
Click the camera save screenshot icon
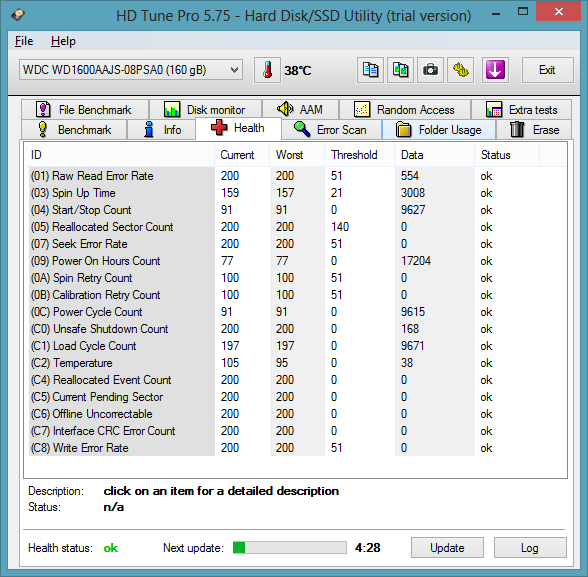[x=430, y=70]
